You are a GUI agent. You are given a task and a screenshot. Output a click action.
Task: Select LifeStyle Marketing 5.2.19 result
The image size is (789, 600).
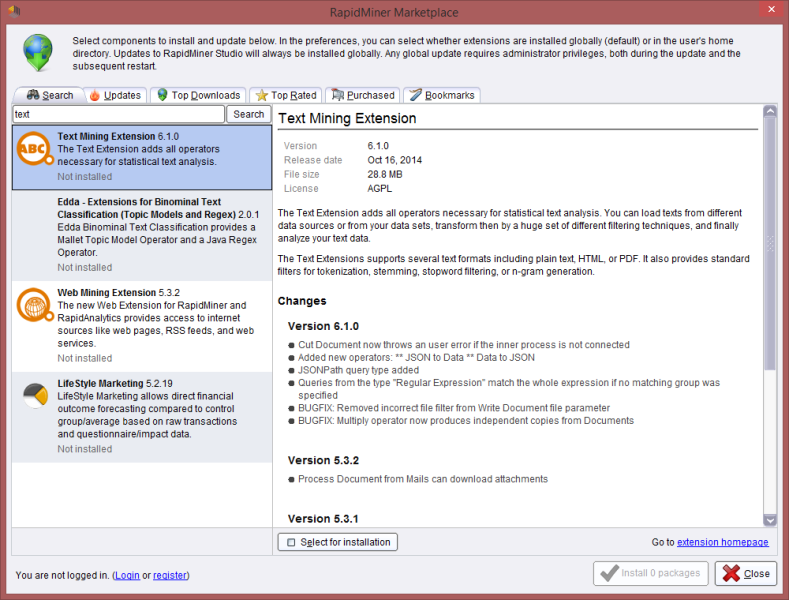[142, 417]
